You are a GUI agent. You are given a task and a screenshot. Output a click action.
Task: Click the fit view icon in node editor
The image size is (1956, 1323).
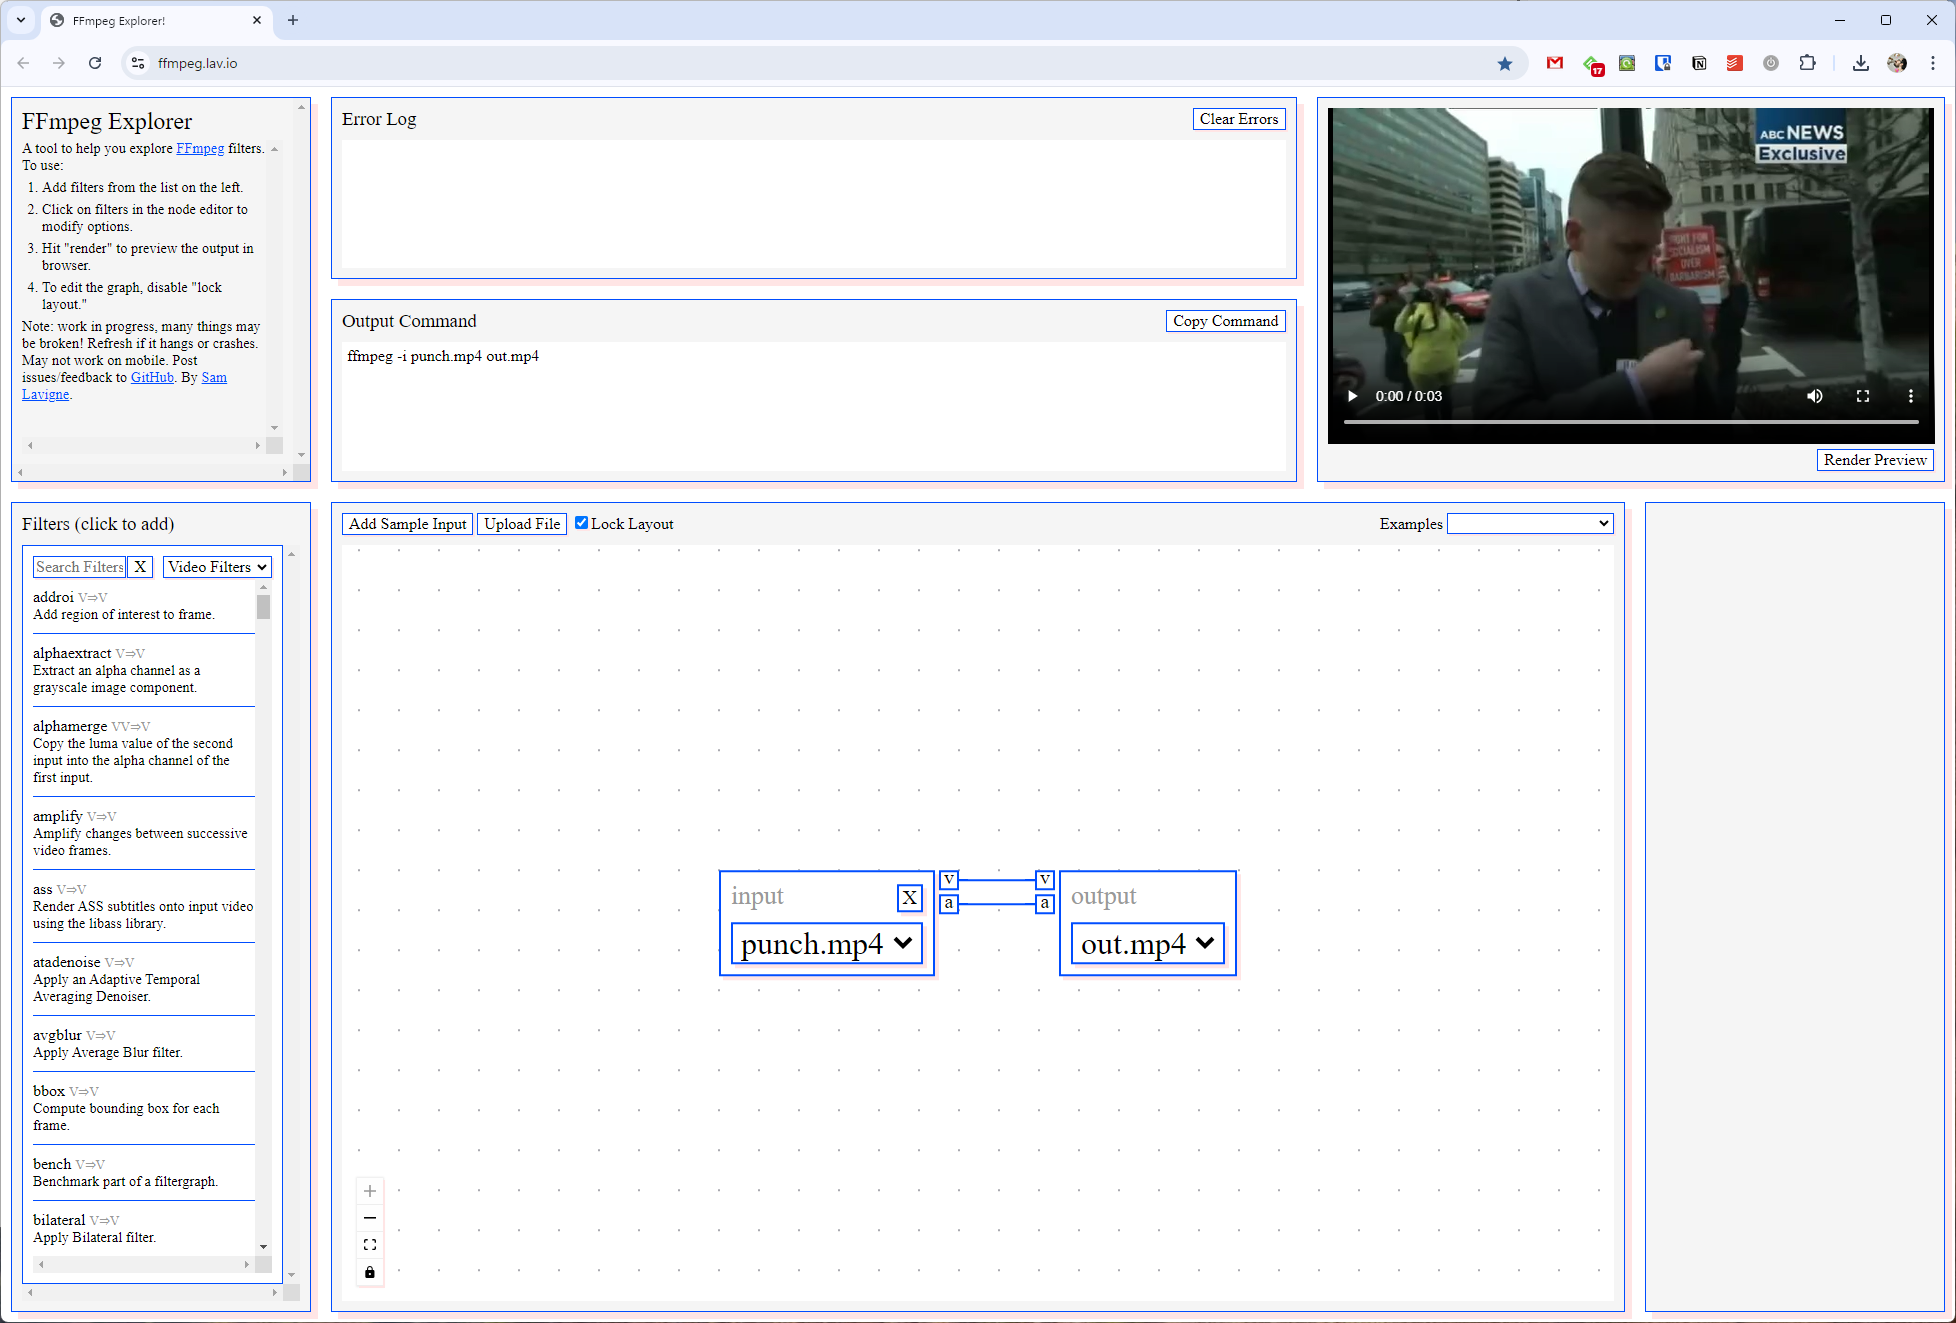coord(370,1245)
